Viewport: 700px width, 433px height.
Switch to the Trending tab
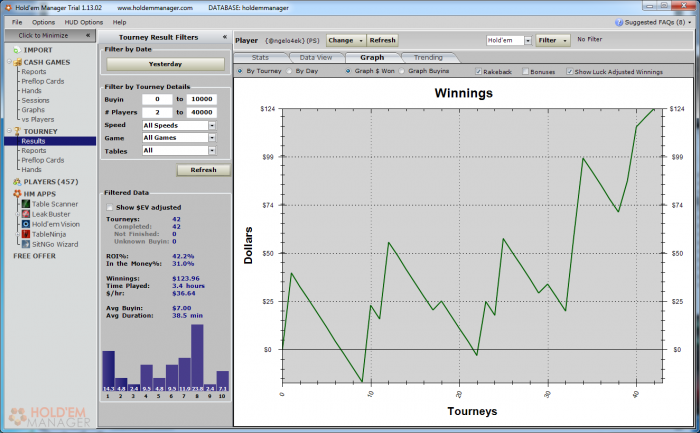click(x=428, y=58)
